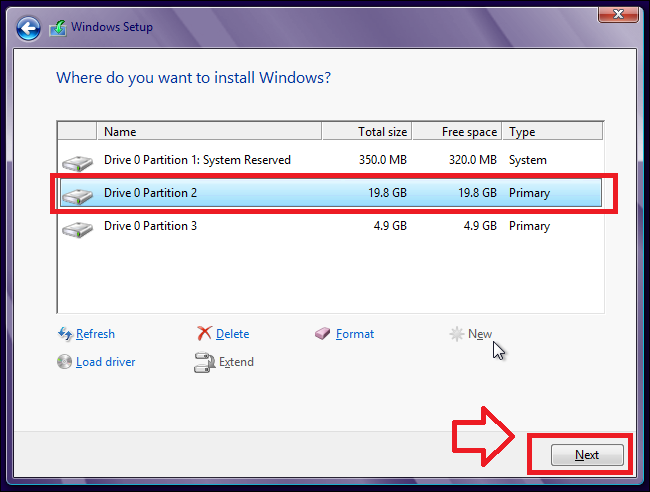Click the Load driver disc icon
Image resolution: width=650 pixels, height=492 pixels.
click(x=66, y=362)
